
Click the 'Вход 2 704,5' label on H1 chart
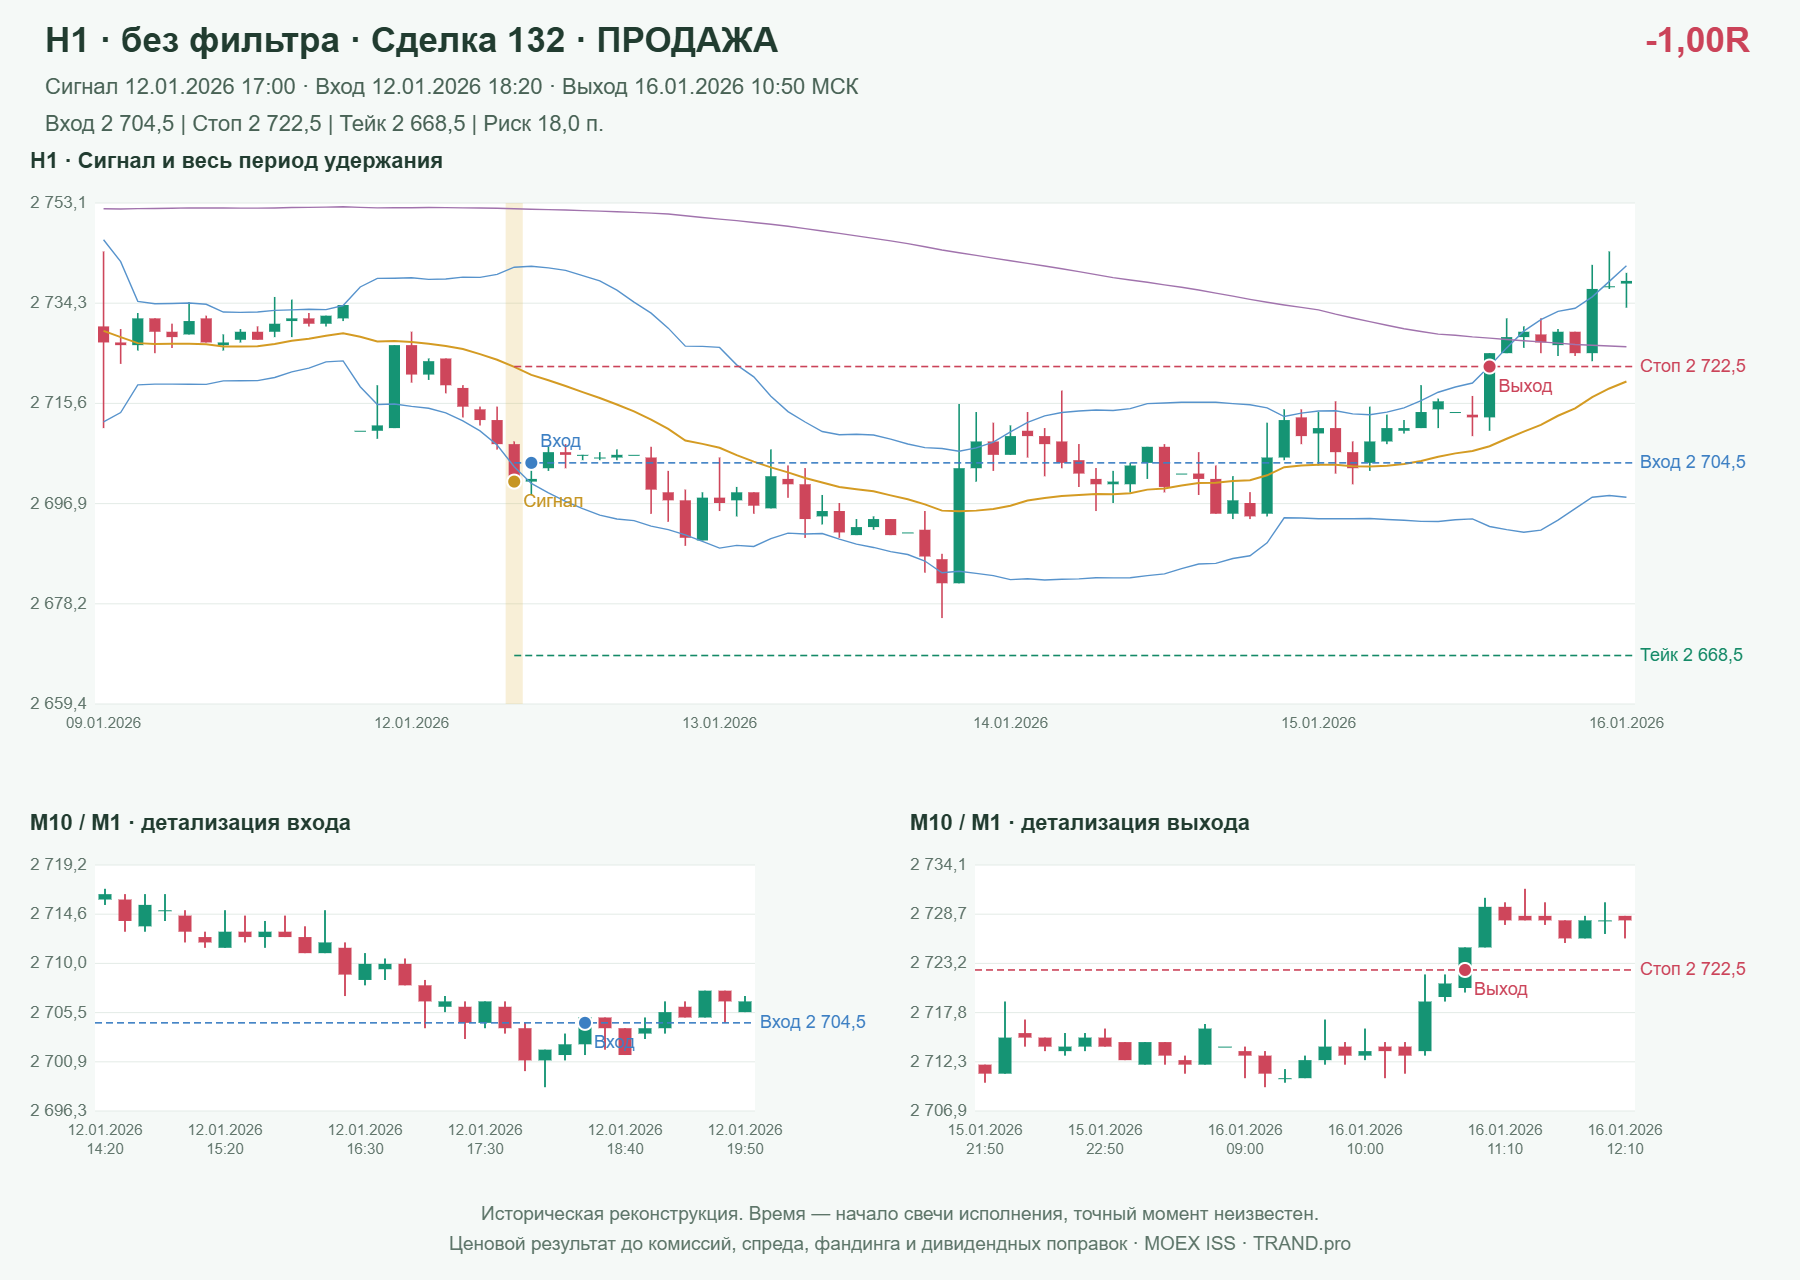coord(1692,462)
